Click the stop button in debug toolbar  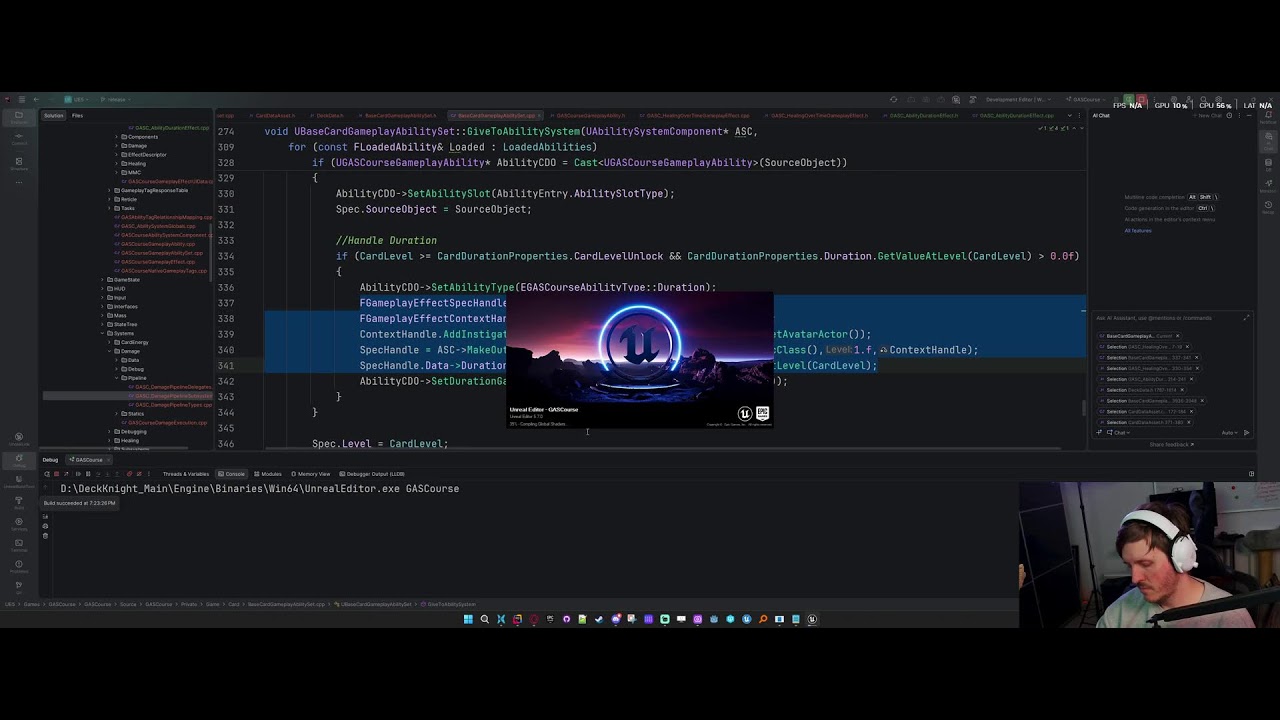56,474
